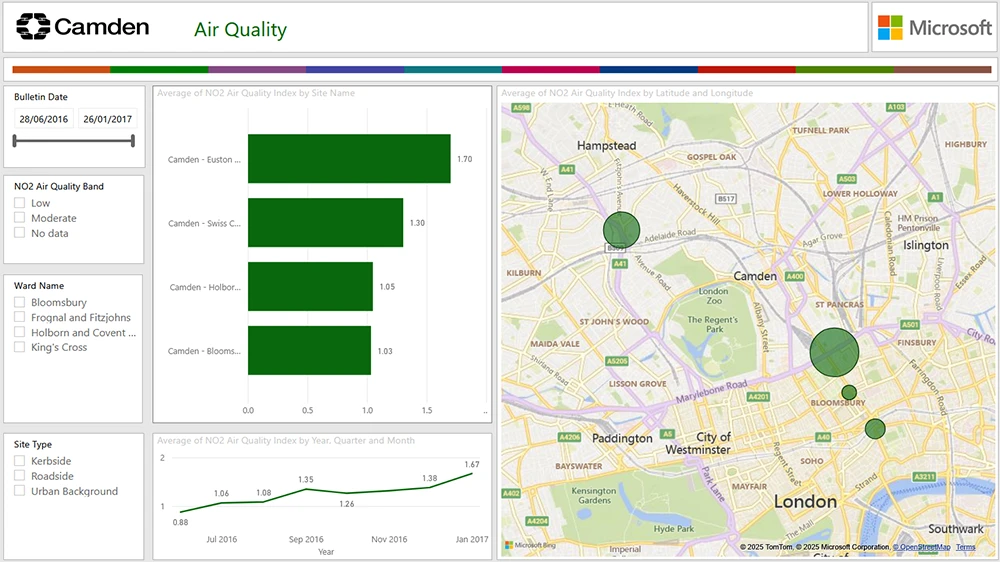The height and width of the screenshot is (562, 1000).
Task: Select the Camden - Swiss C... bar
Action: pyautogui.click(x=325, y=223)
